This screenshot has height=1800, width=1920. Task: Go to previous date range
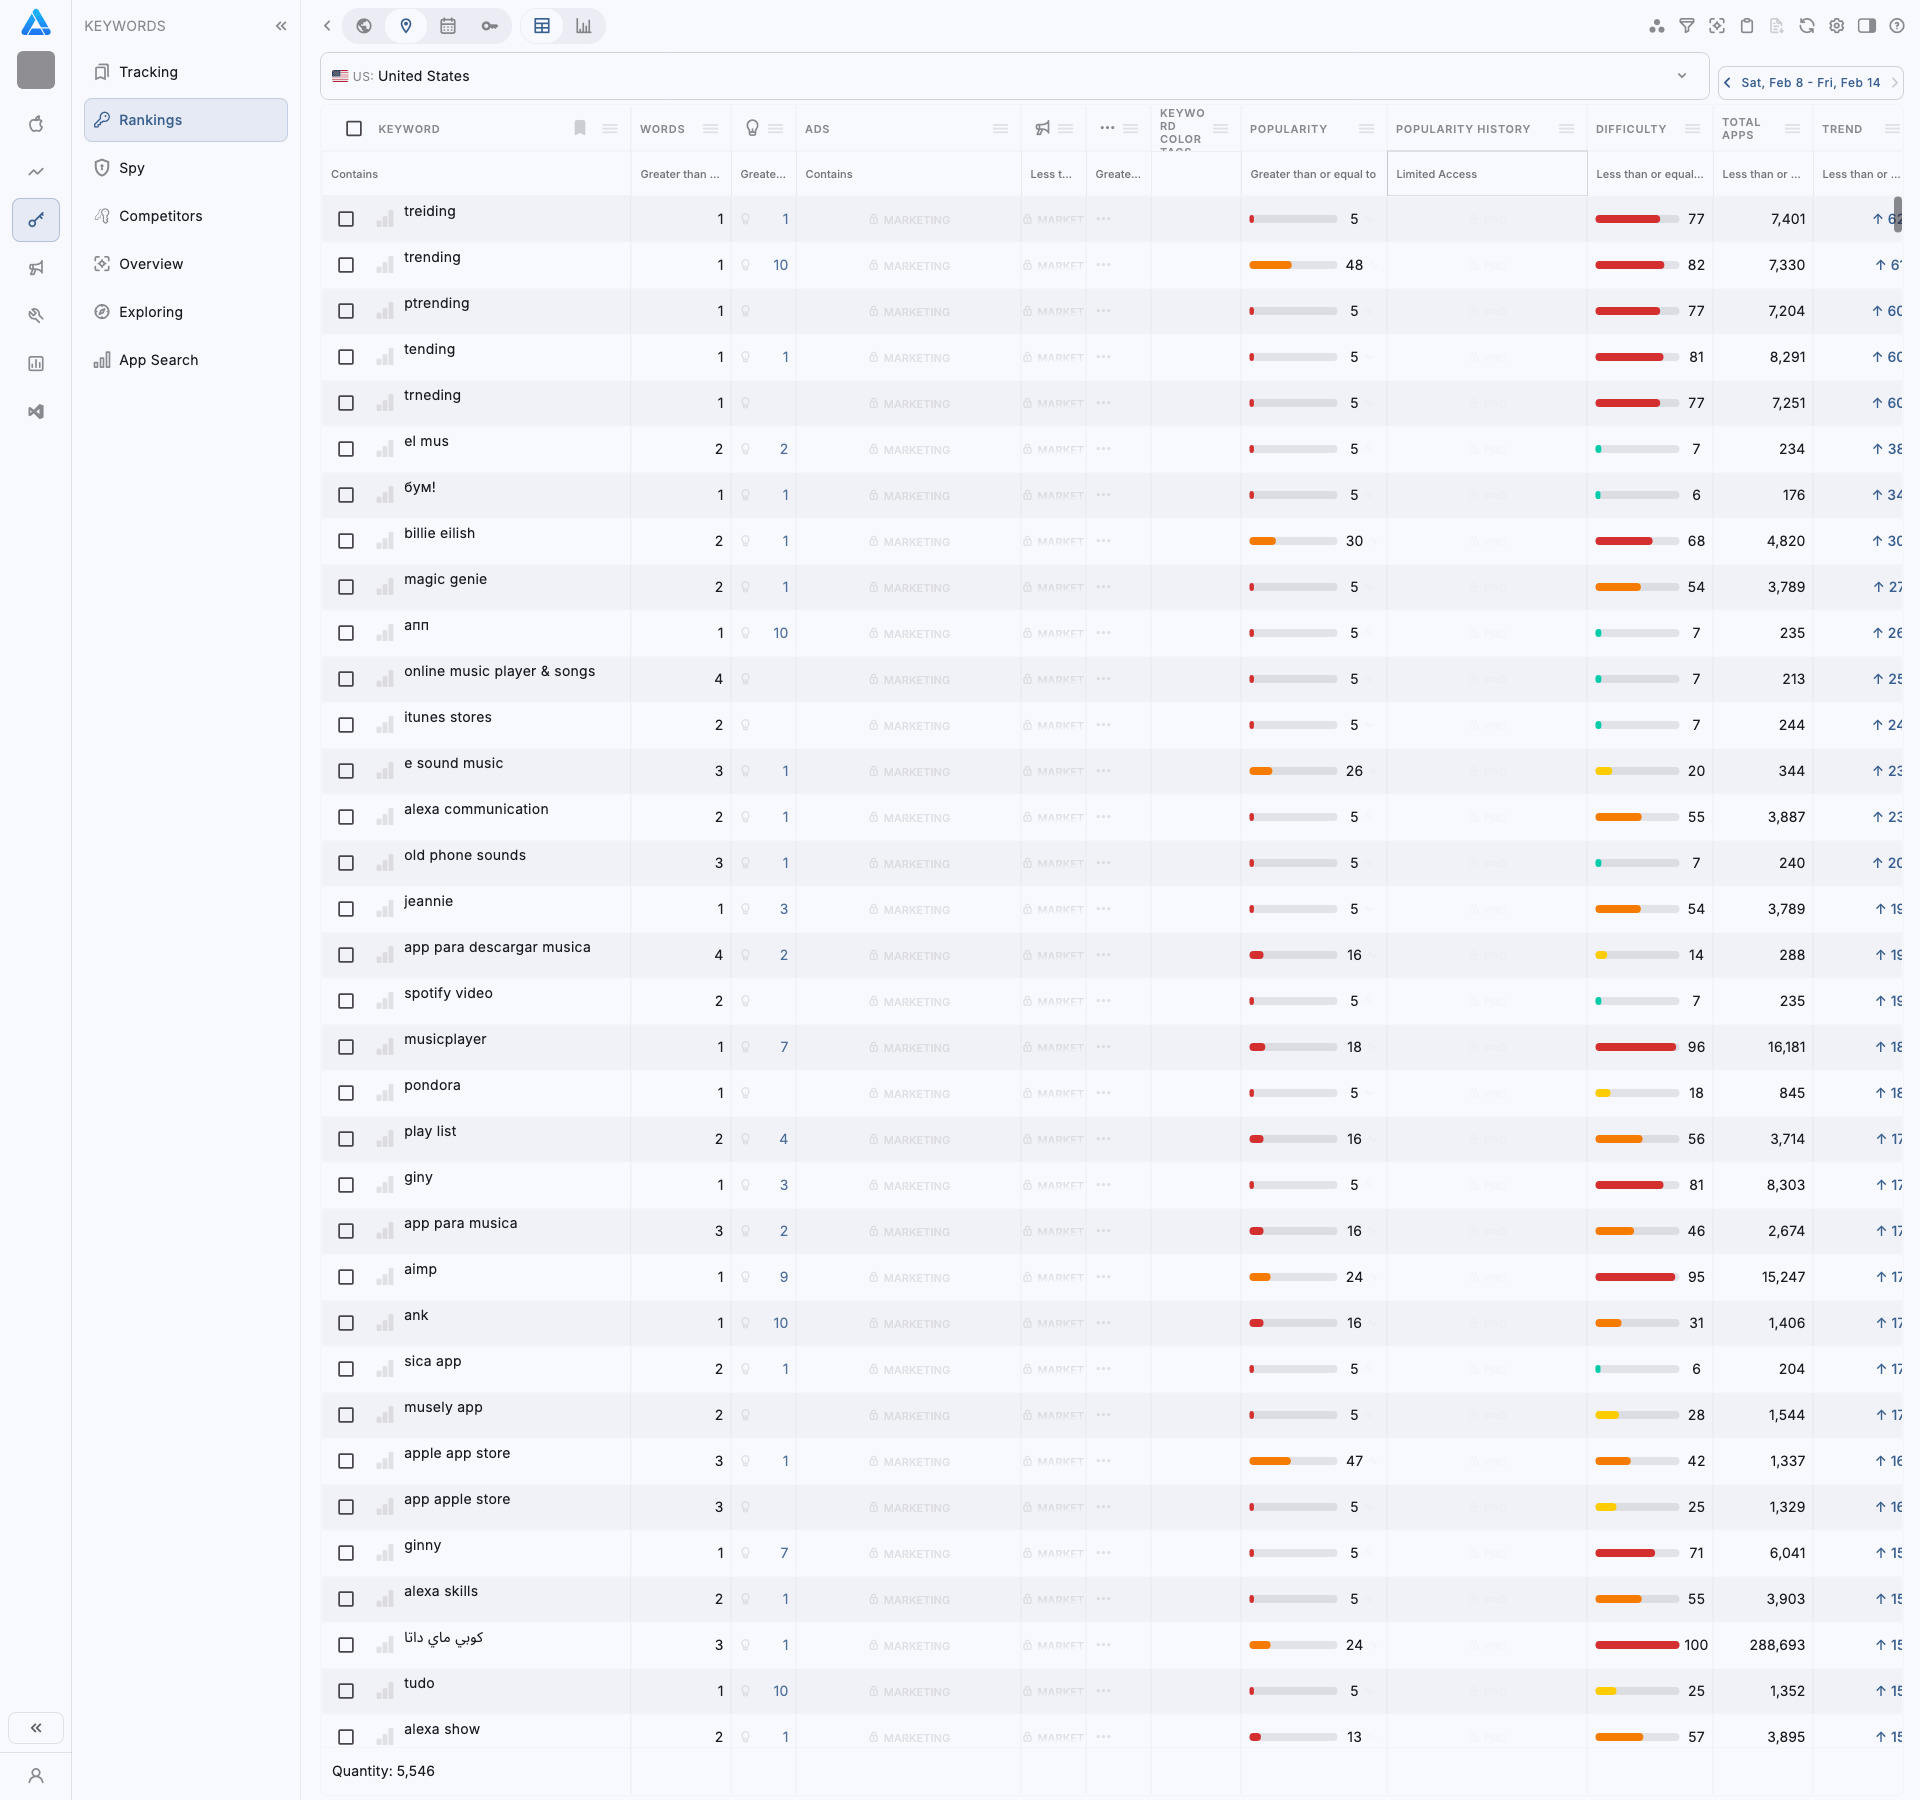click(1727, 83)
